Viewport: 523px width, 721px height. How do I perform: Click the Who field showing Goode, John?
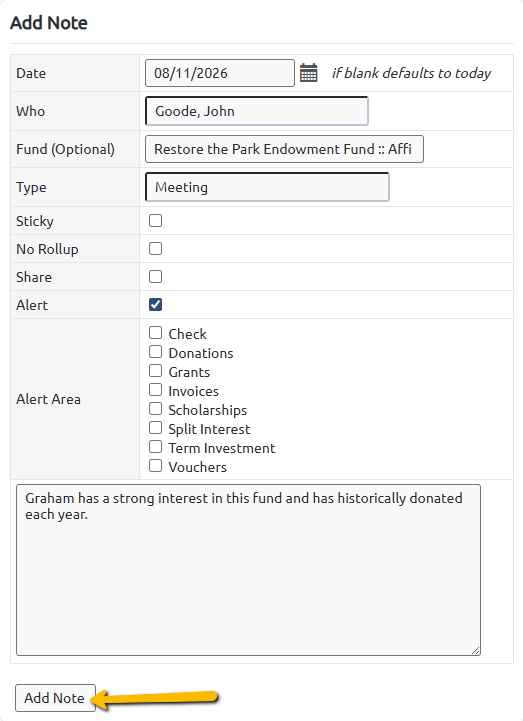pyautogui.click(x=257, y=111)
